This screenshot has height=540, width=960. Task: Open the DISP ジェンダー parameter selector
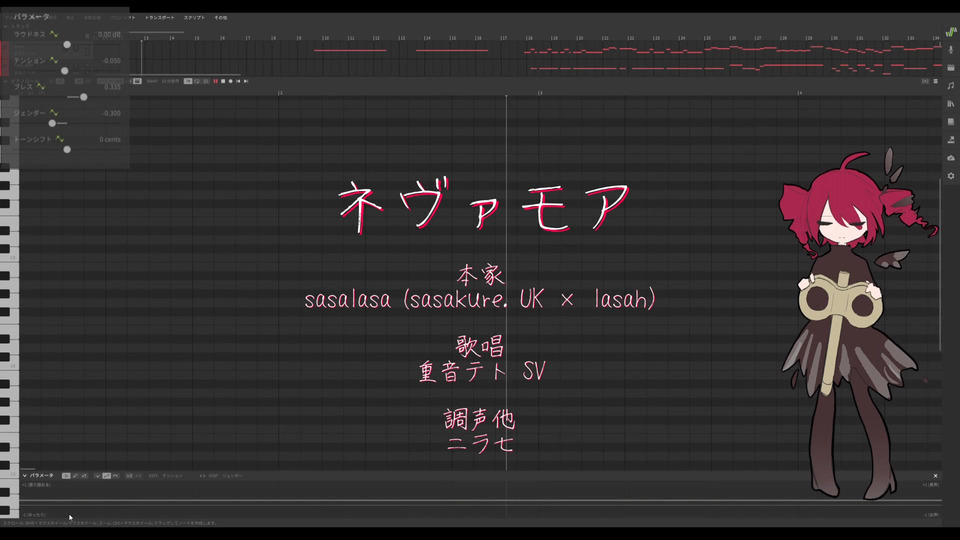click(225, 476)
